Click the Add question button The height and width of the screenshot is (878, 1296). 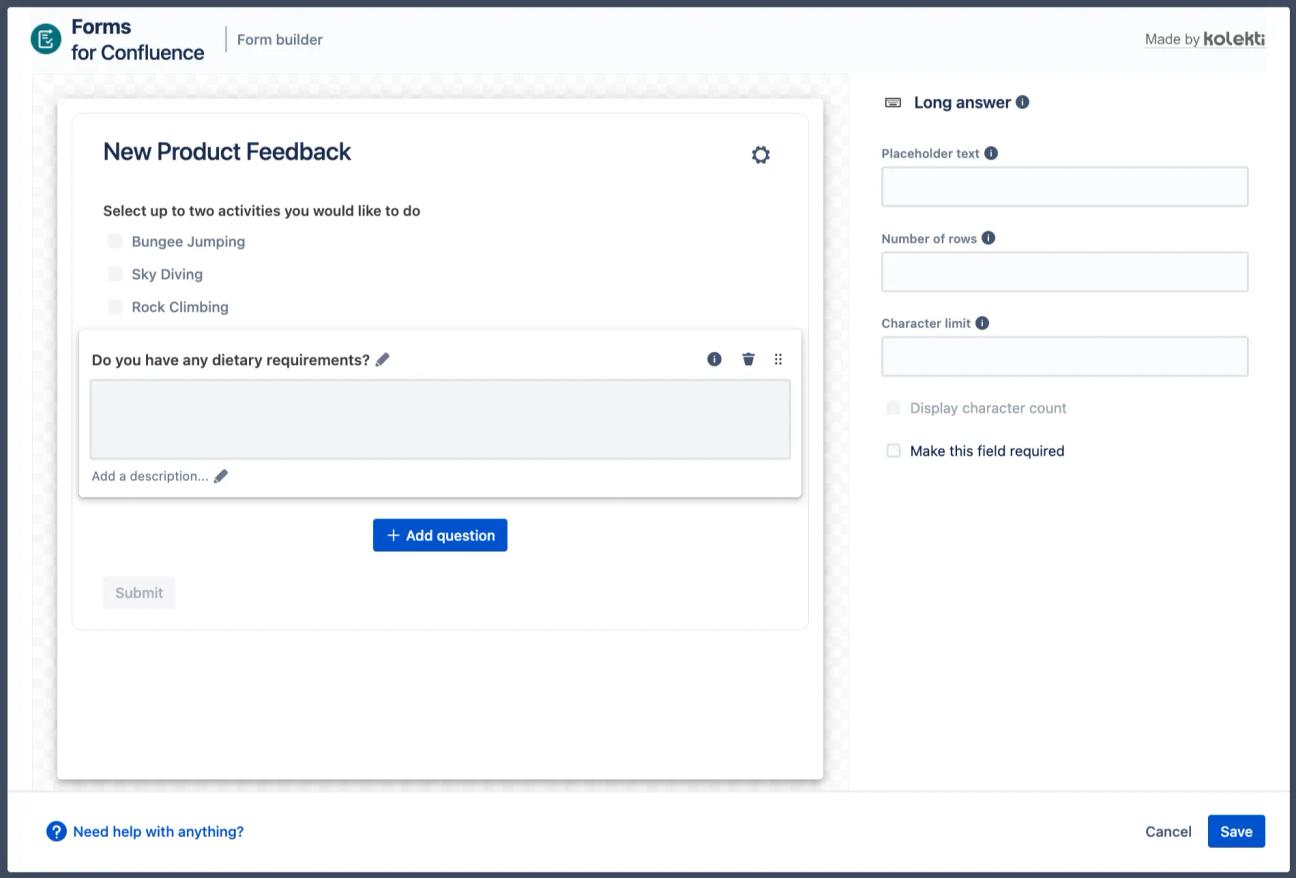440,535
